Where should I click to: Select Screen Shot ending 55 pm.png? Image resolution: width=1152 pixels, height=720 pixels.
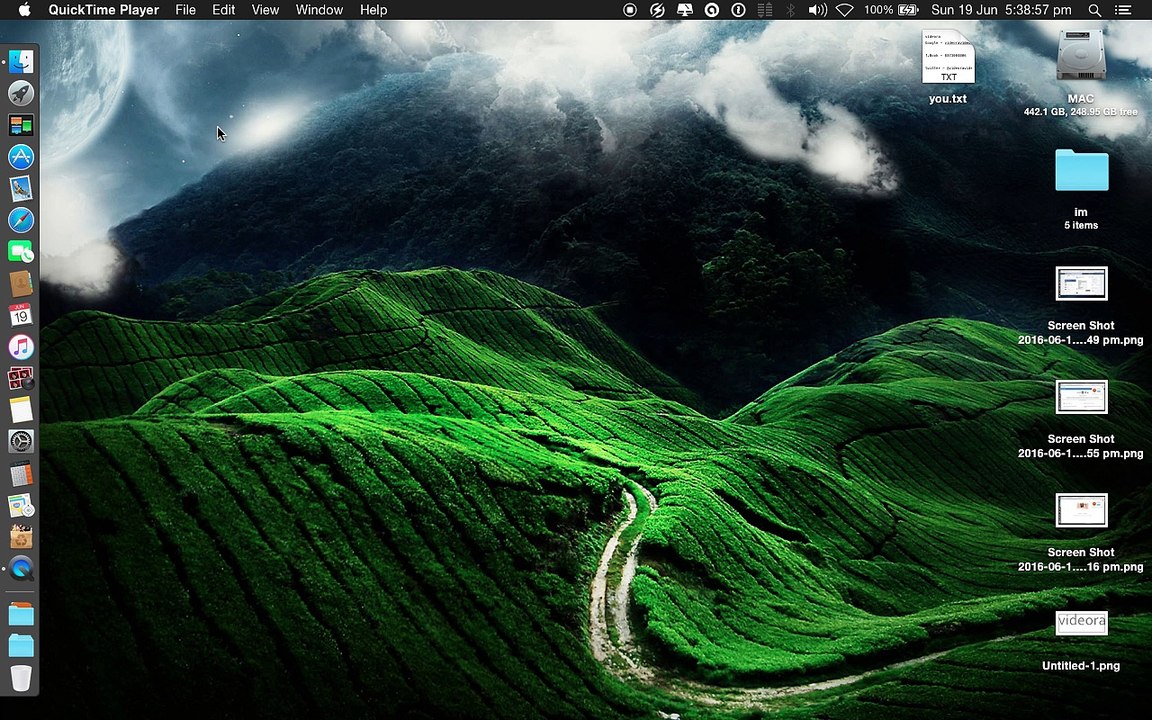[x=1081, y=397]
